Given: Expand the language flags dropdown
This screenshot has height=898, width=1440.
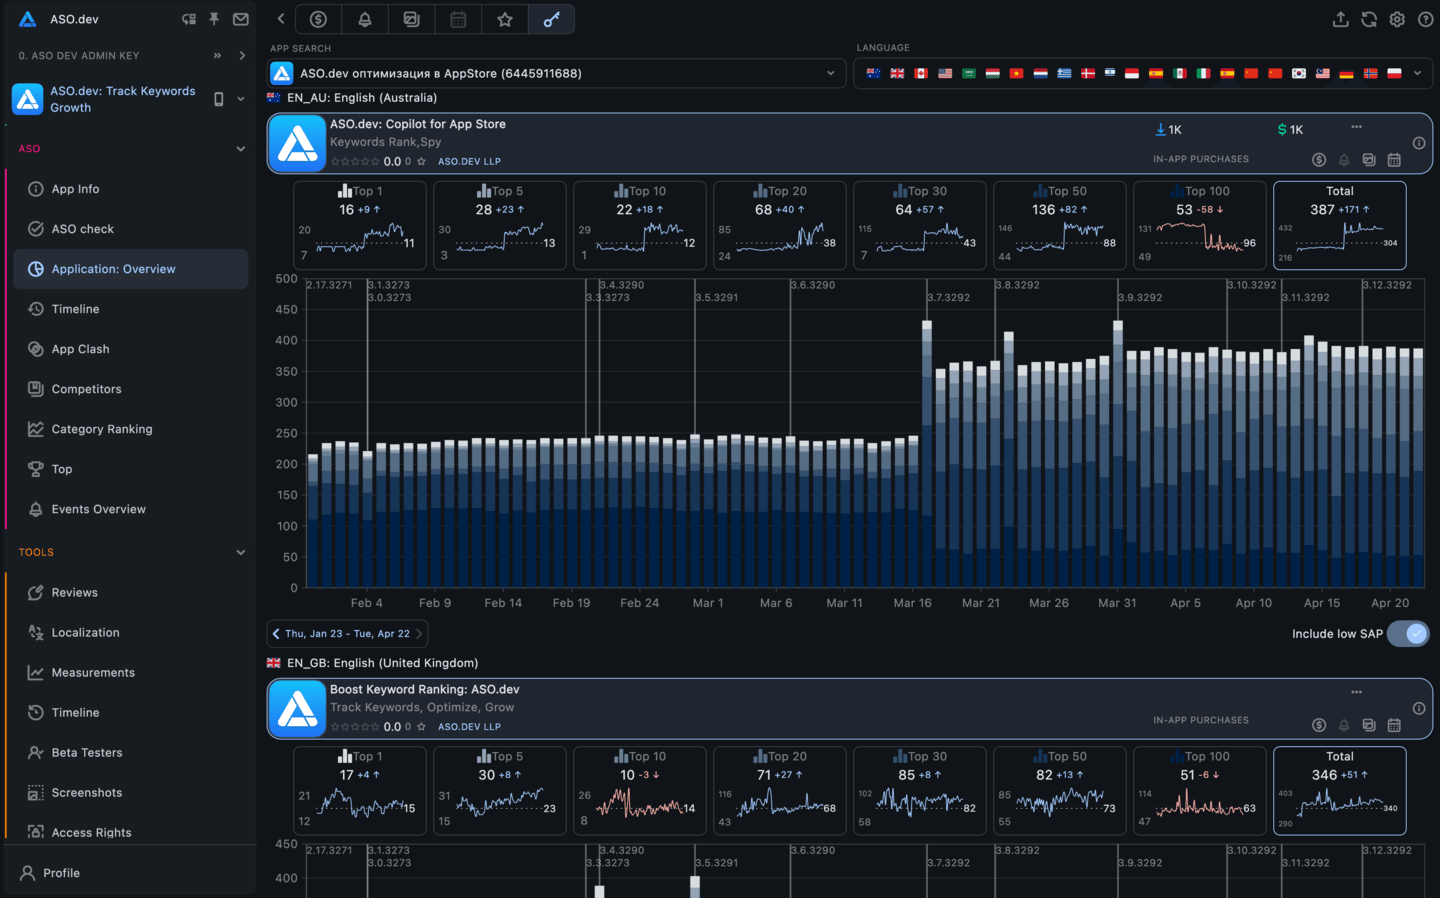Looking at the screenshot, I should click(1417, 72).
